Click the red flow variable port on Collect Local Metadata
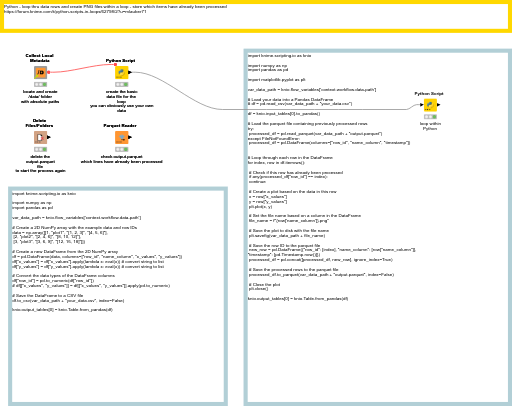Image resolution: width=512 pixels, height=406 pixels. pos(49,72)
